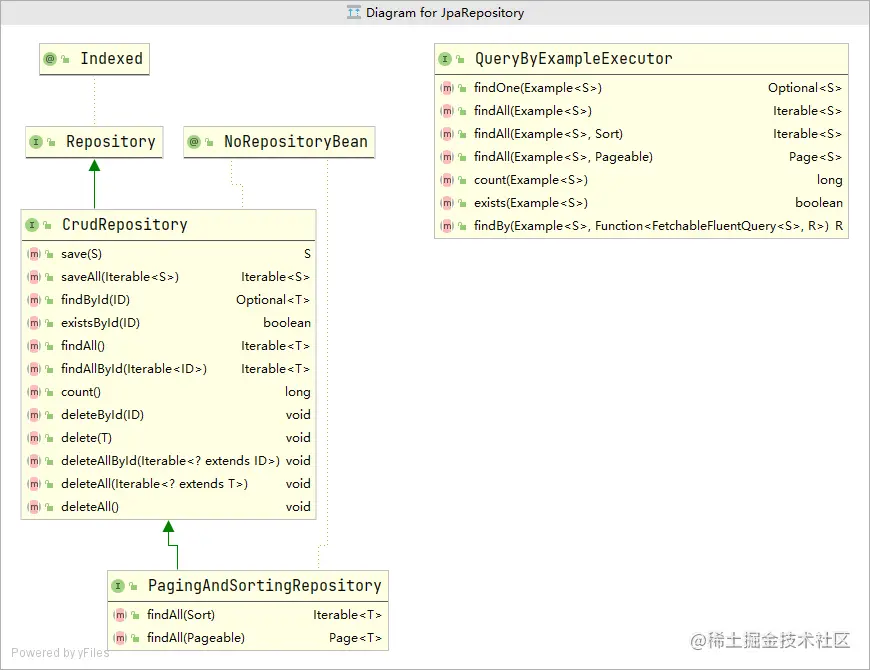This screenshot has height=670, width=870.
Task: Click the method icon next to findAll(Sort)
Action: (x=120, y=615)
